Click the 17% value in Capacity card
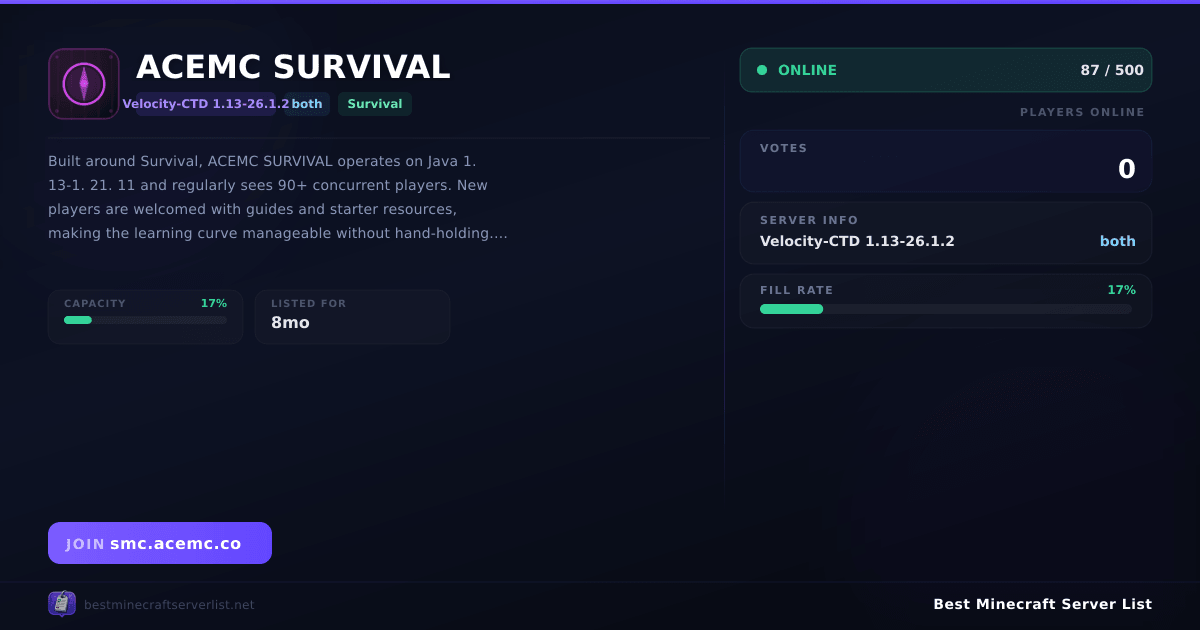The image size is (1200, 630). pos(214,303)
